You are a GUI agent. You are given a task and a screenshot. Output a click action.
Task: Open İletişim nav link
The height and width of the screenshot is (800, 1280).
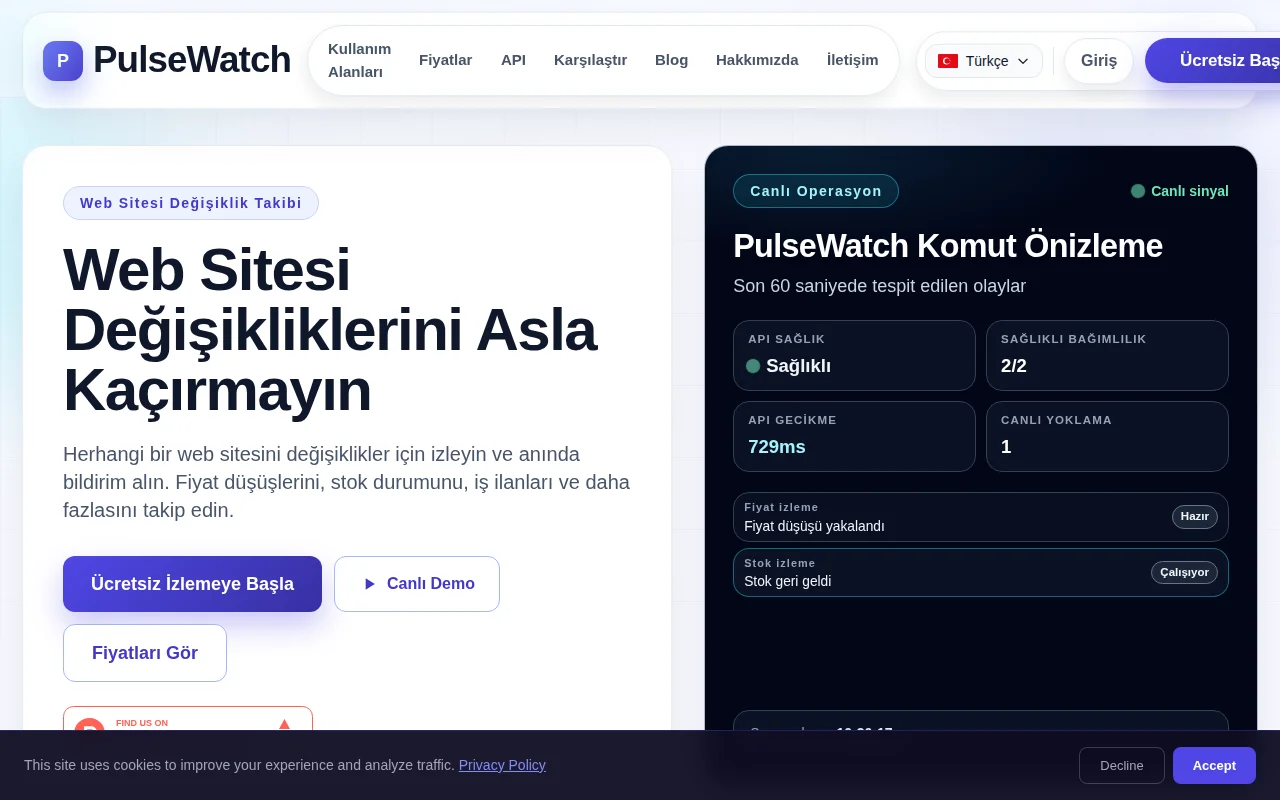[852, 60]
